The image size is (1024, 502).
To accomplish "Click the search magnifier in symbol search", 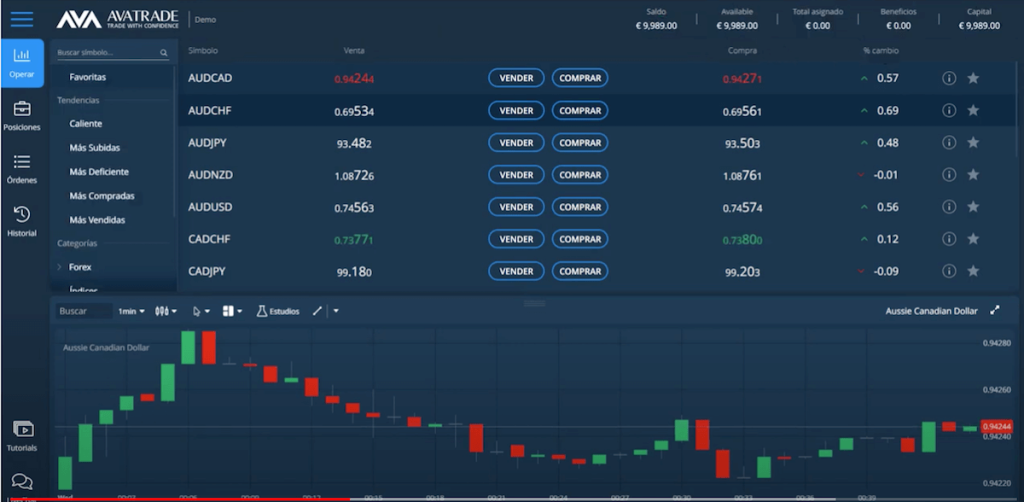I will pyautogui.click(x=164, y=53).
